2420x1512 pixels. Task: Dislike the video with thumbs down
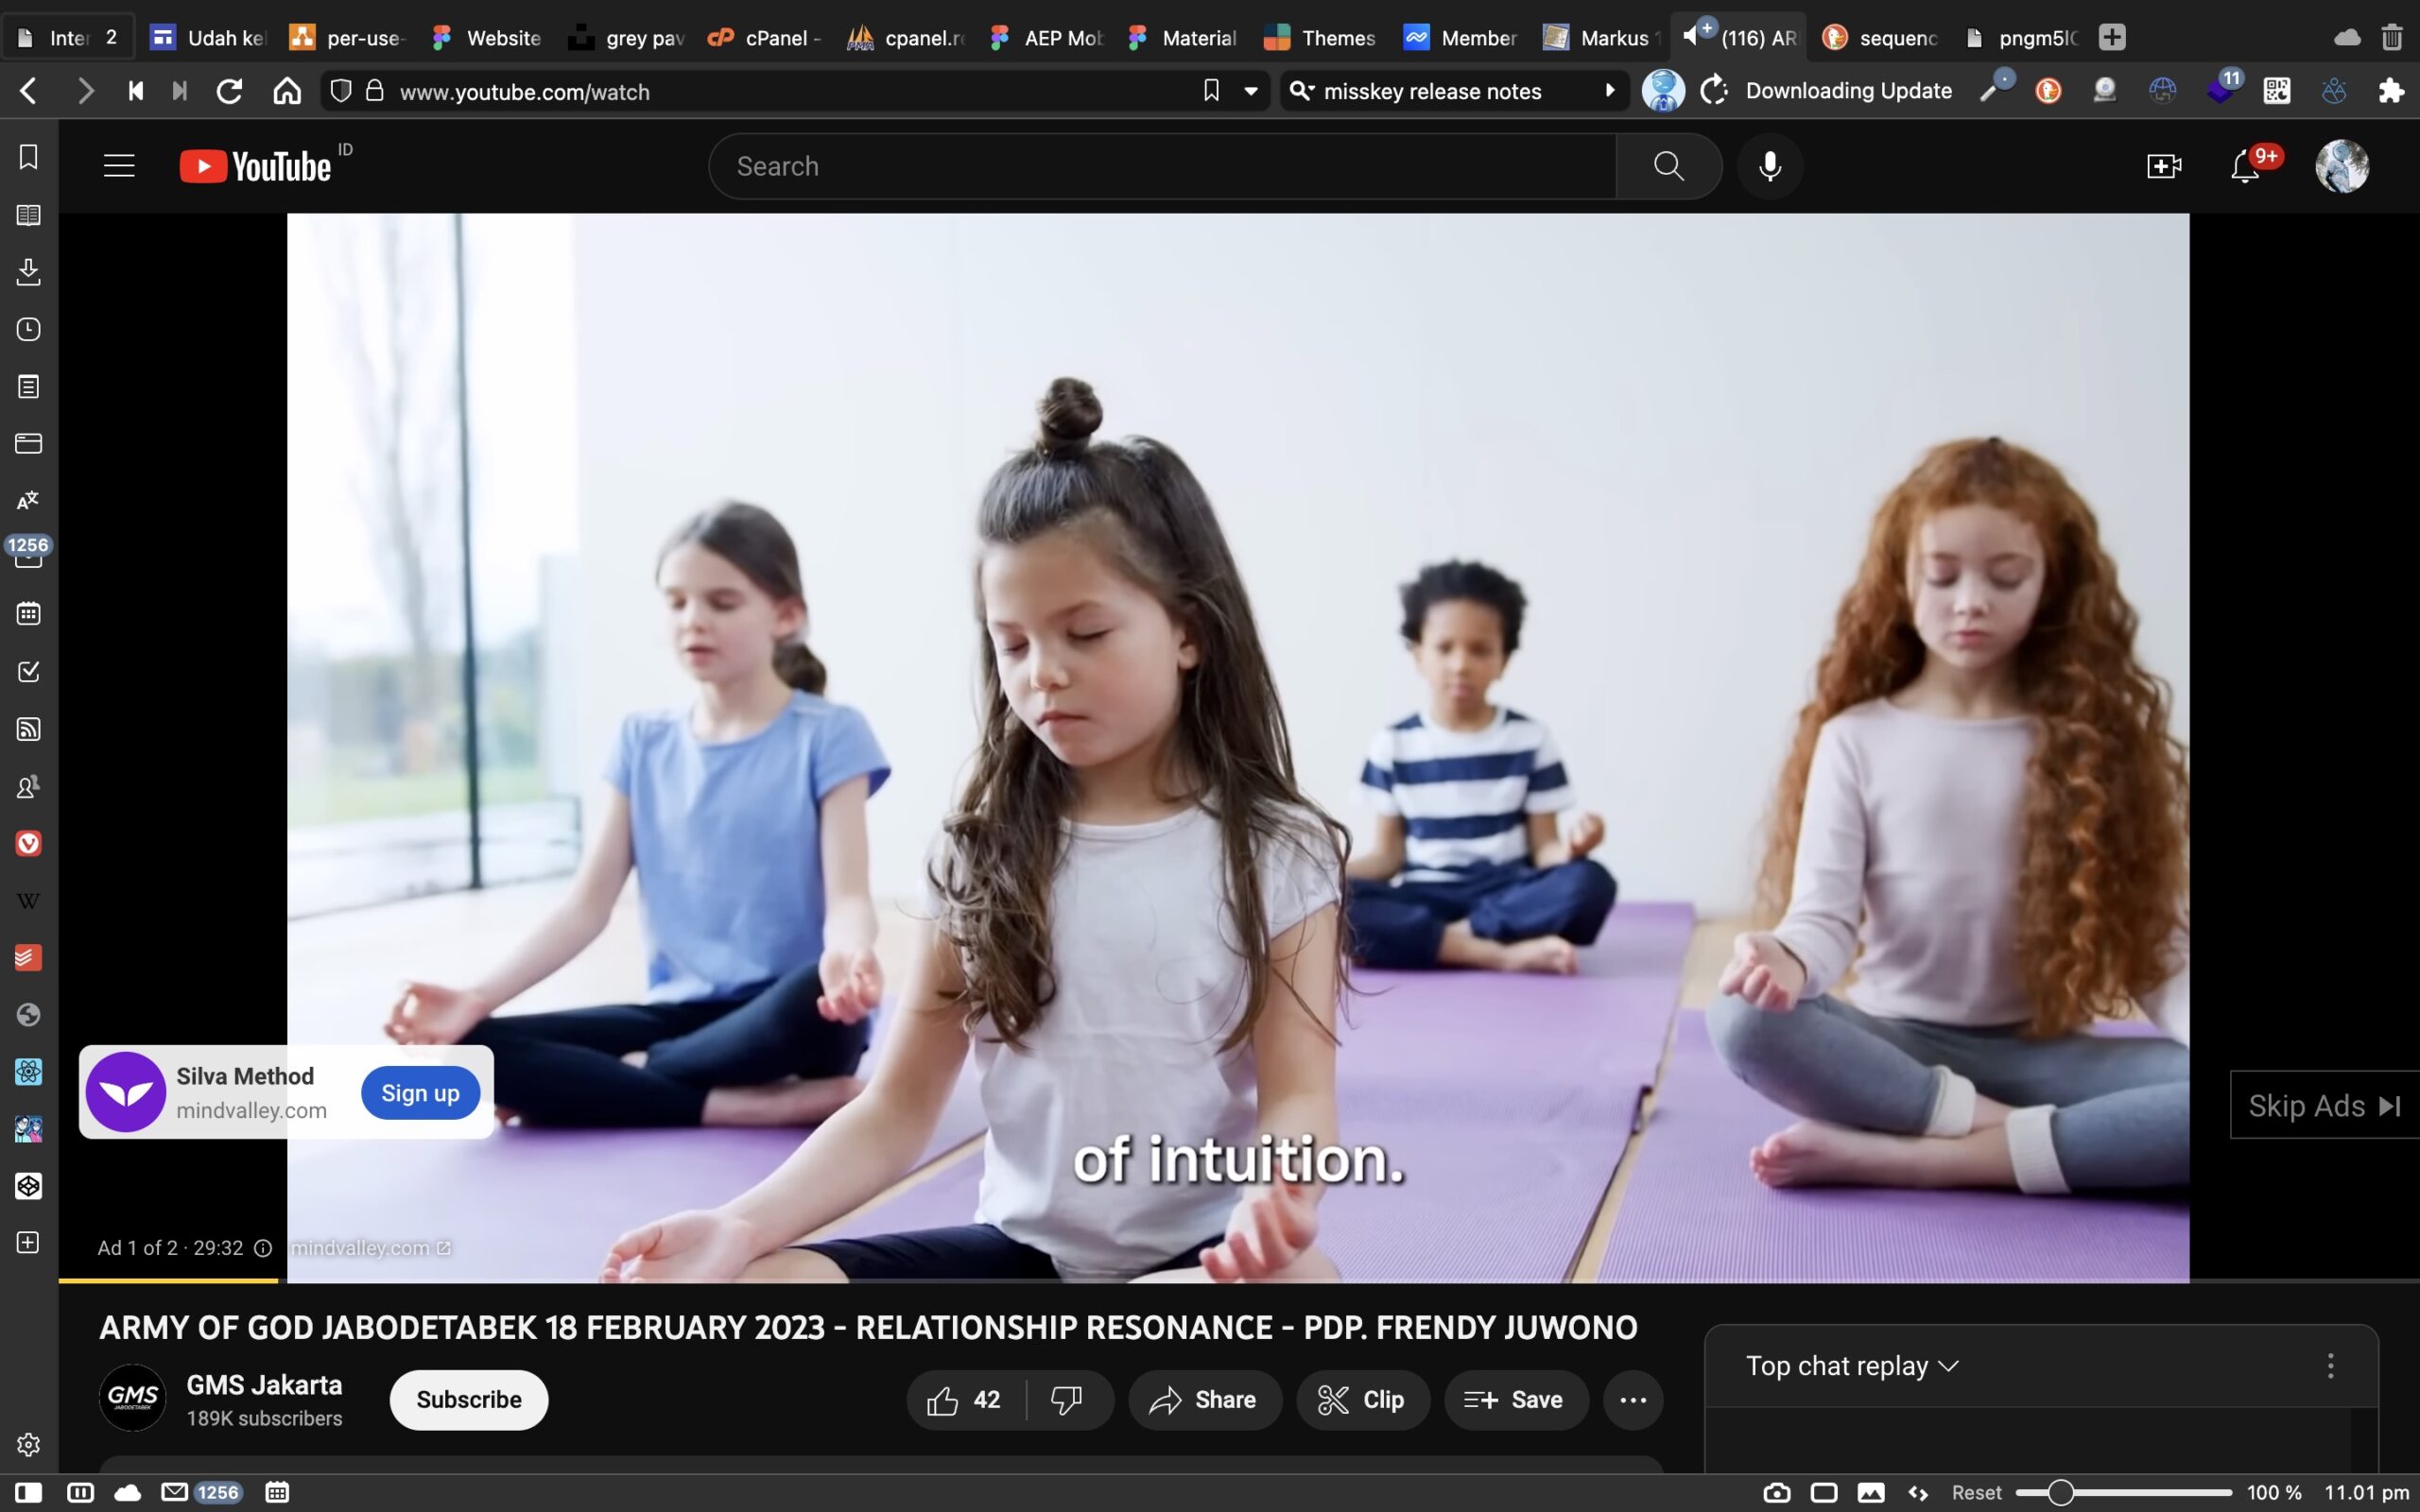pos(1067,1399)
